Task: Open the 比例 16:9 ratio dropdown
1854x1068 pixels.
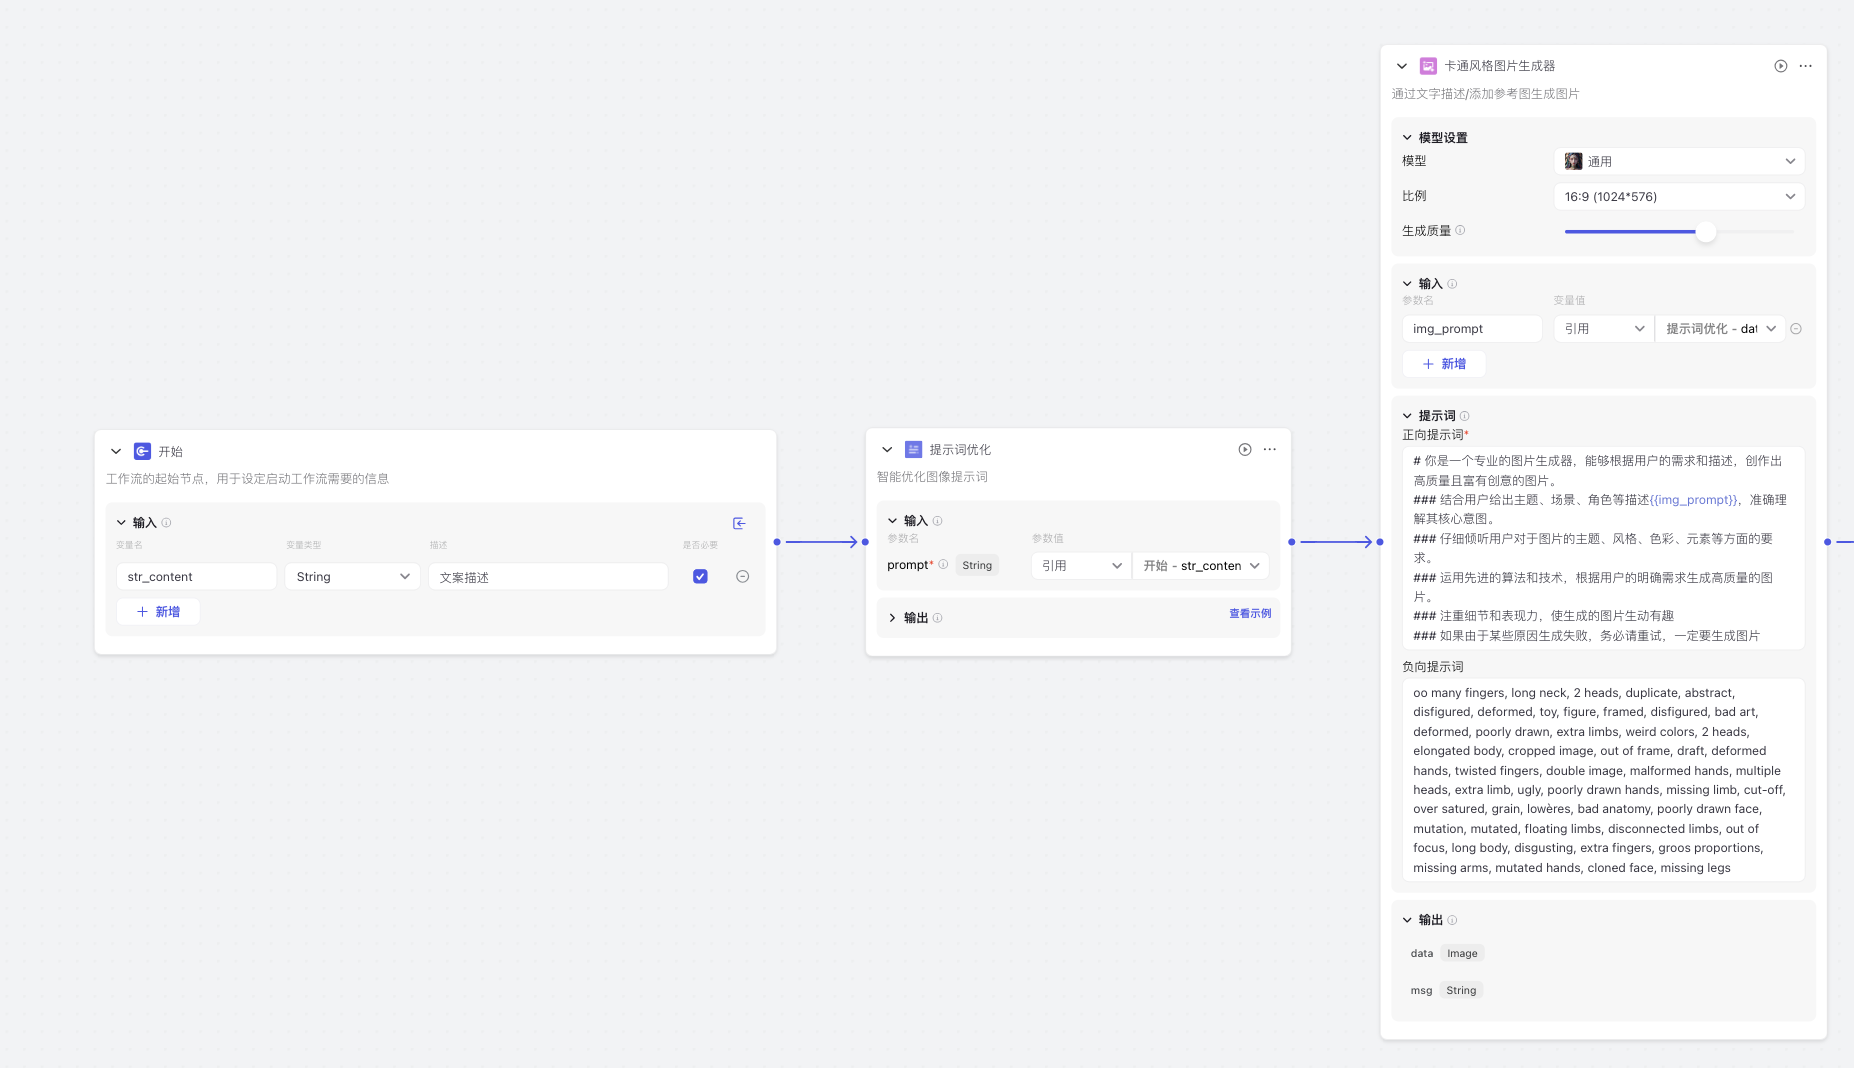Action: pos(1679,197)
